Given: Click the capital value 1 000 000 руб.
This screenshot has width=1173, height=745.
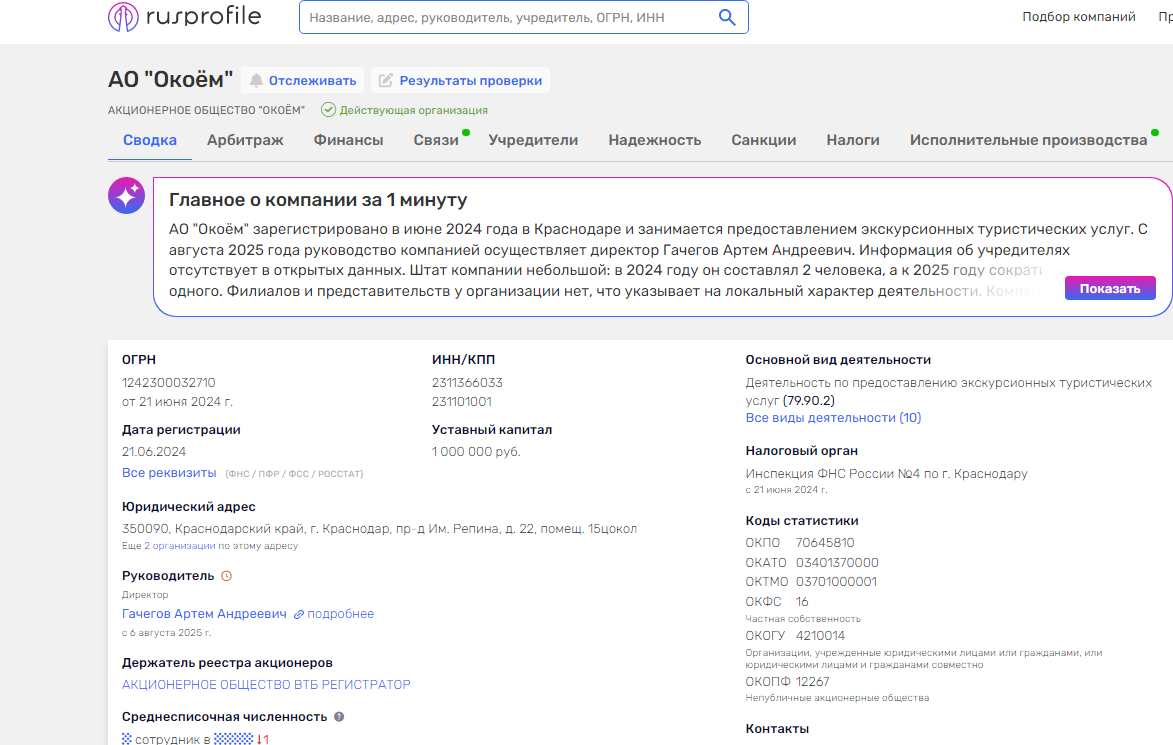Looking at the screenshot, I should point(476,452).
